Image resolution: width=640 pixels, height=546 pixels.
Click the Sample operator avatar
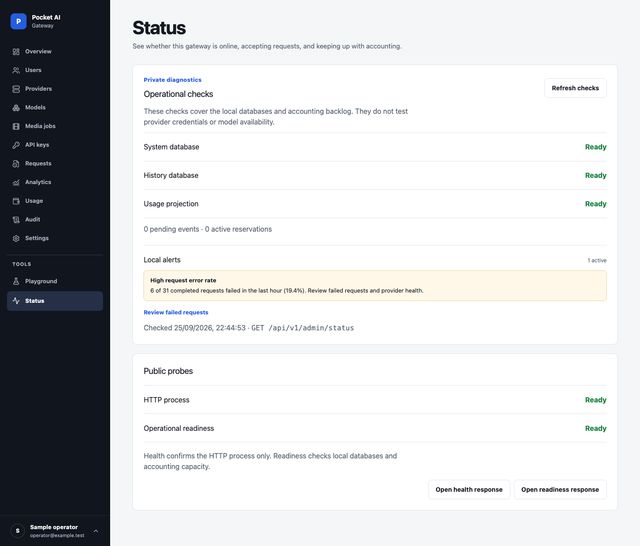click(18, 530)
